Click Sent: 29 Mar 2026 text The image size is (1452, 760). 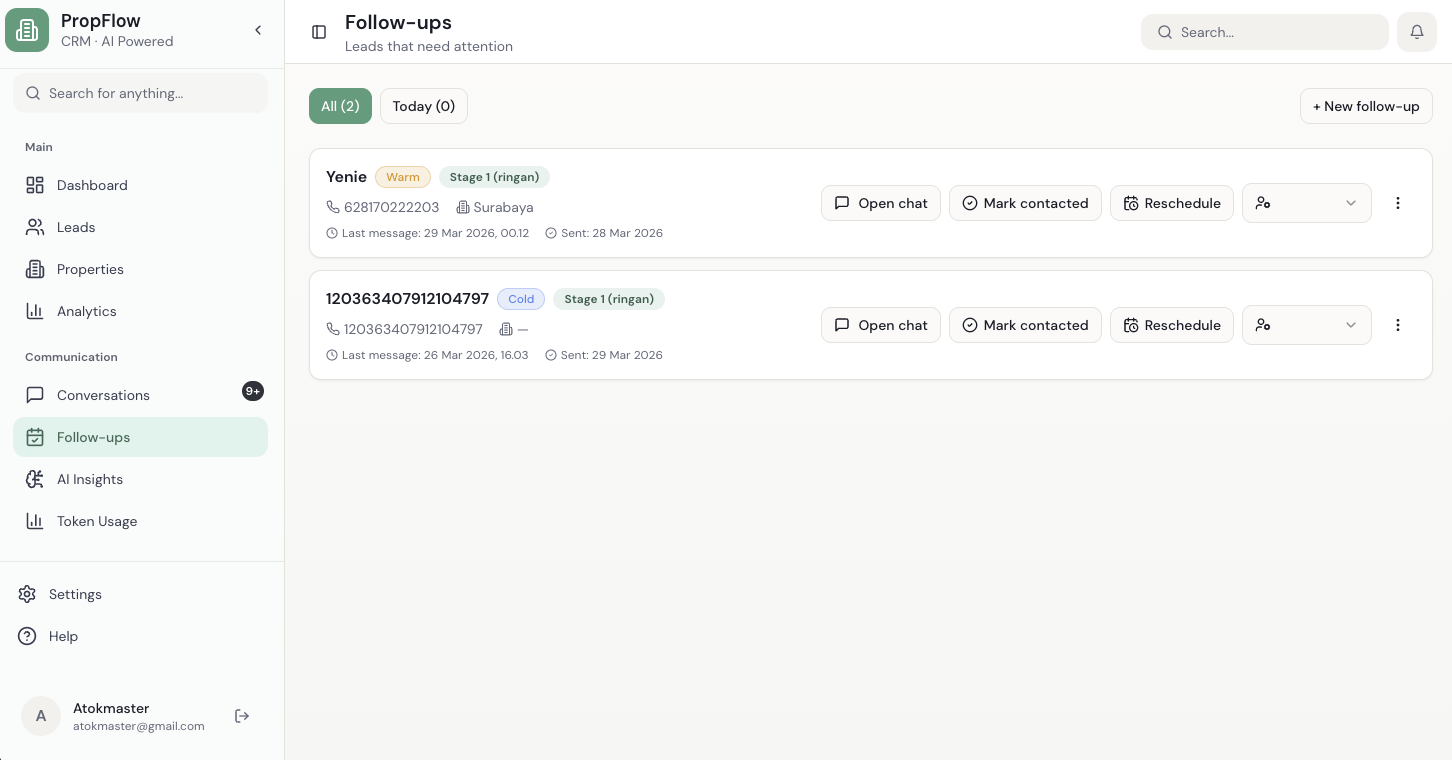(x=611, y=355)
